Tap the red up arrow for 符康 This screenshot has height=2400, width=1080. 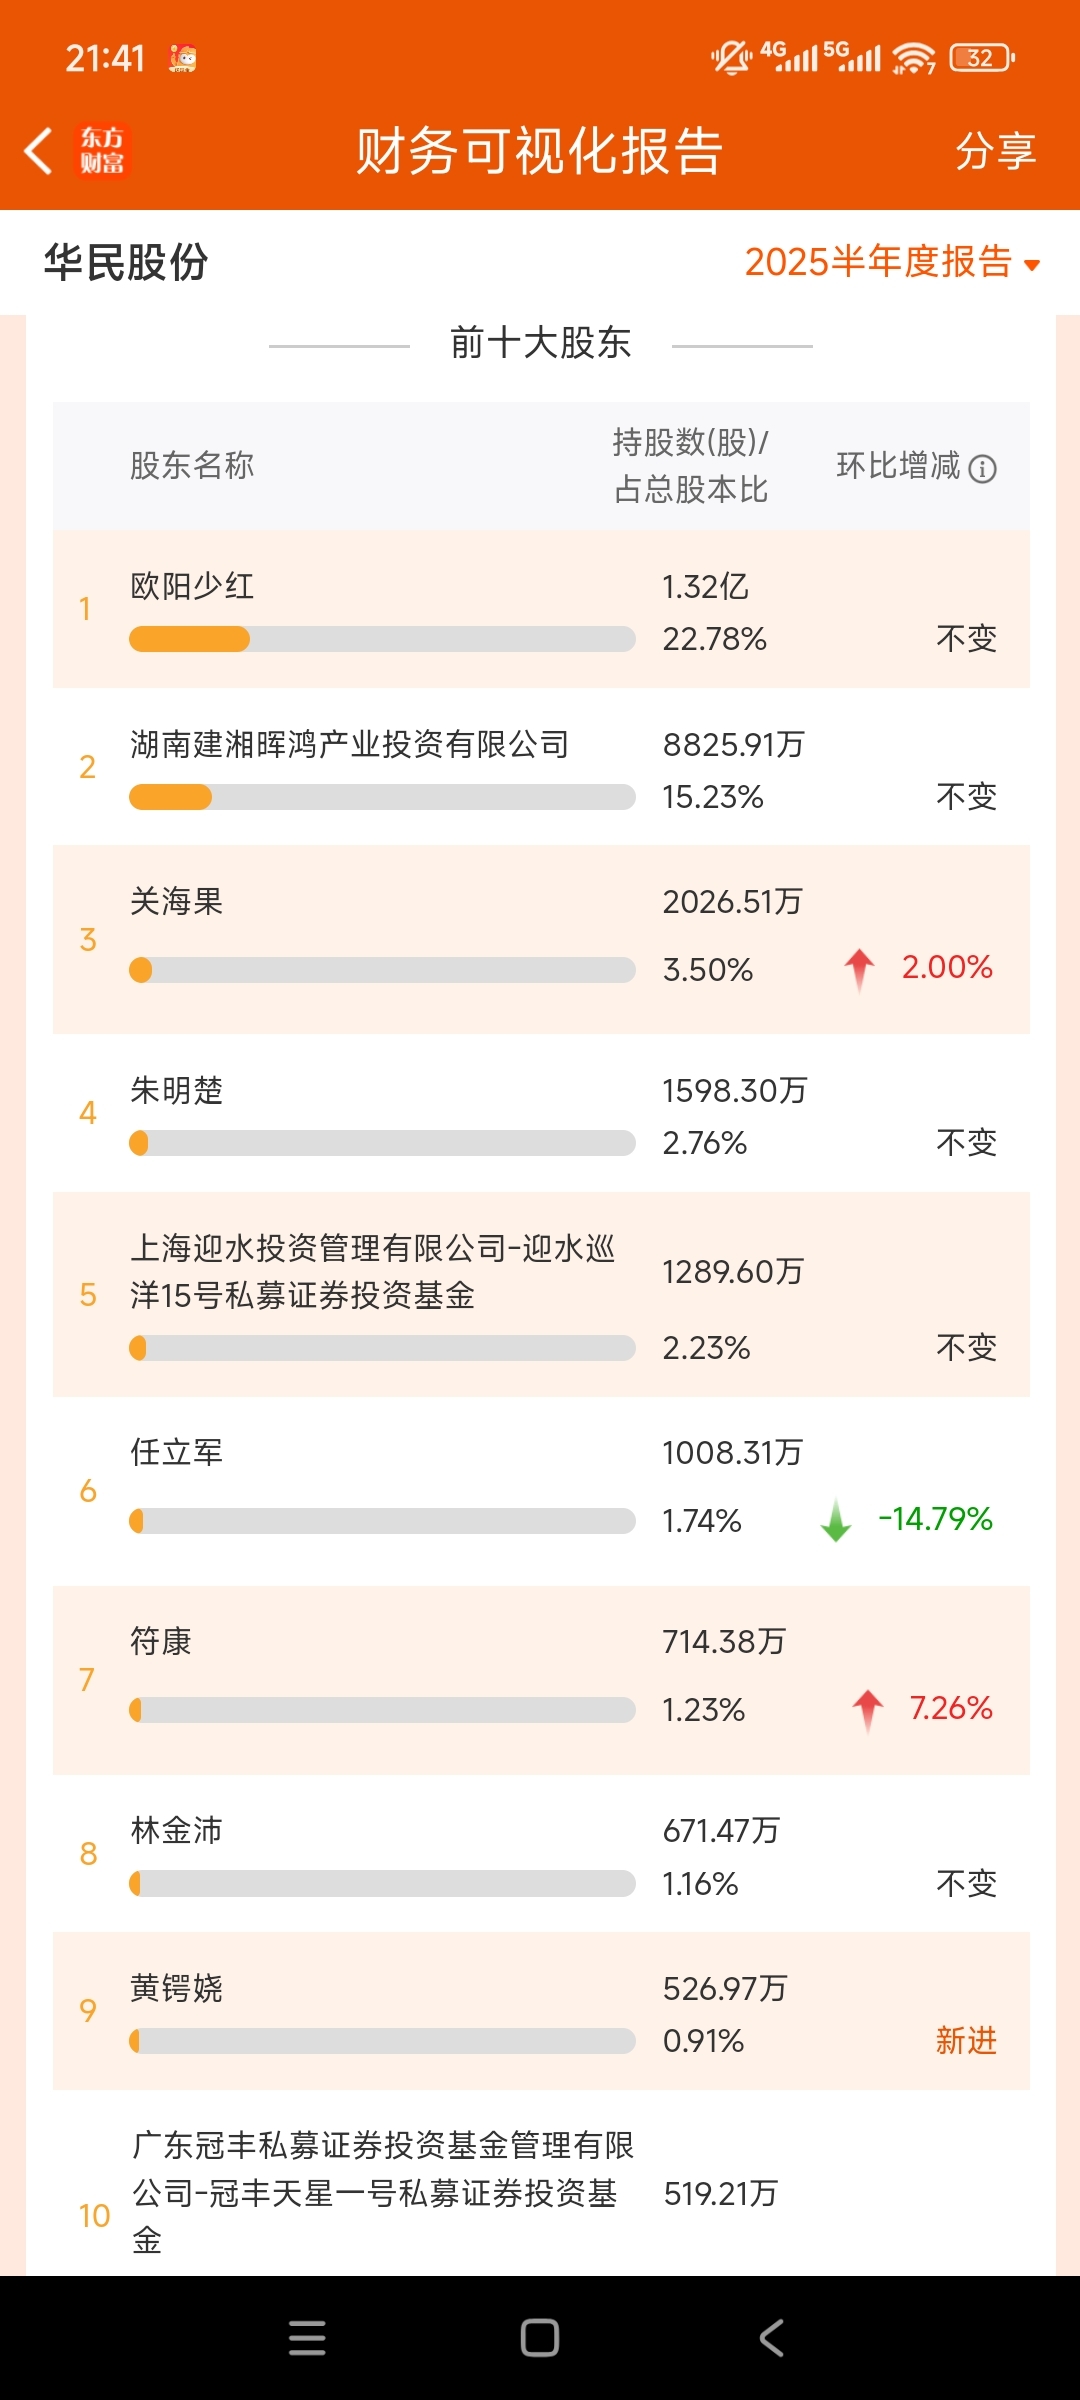[x=867, y=1709]
